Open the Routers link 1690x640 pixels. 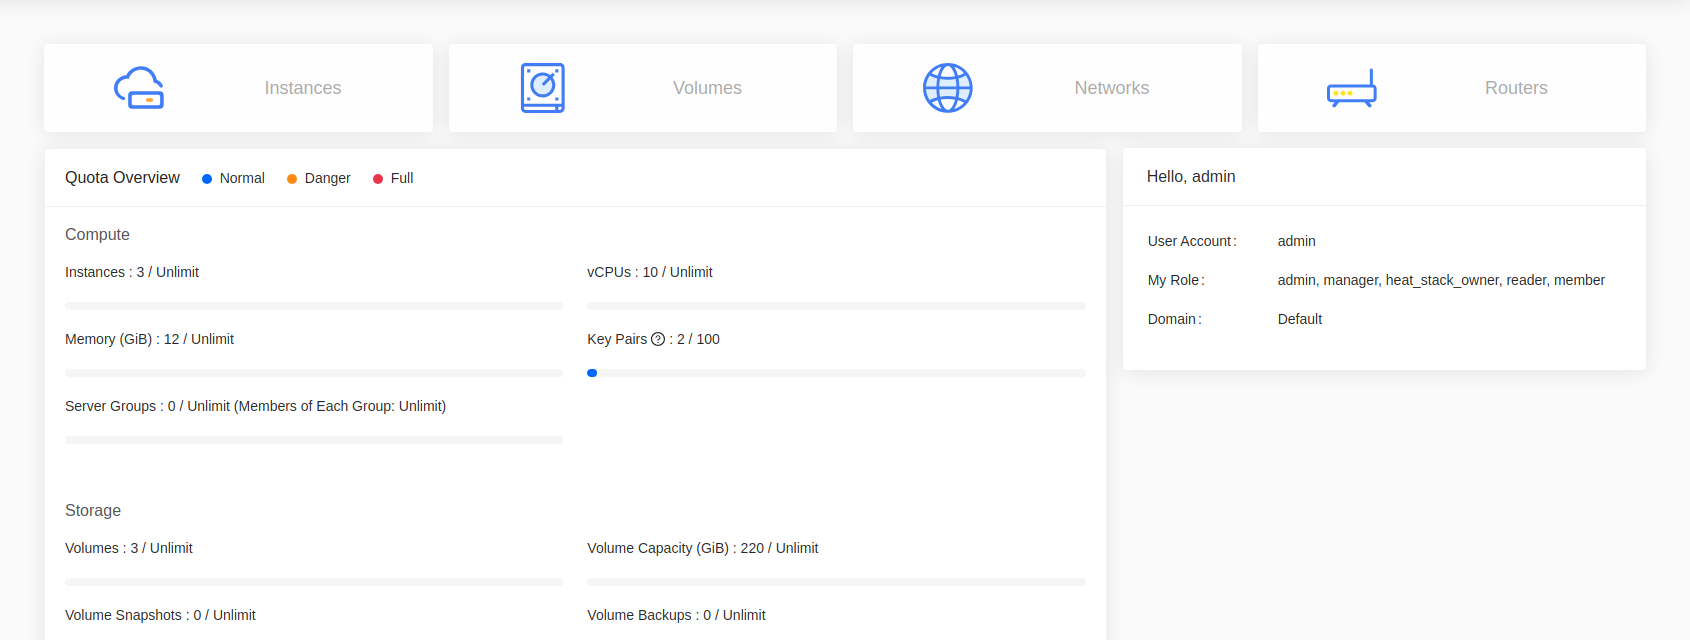(1516, 88)
